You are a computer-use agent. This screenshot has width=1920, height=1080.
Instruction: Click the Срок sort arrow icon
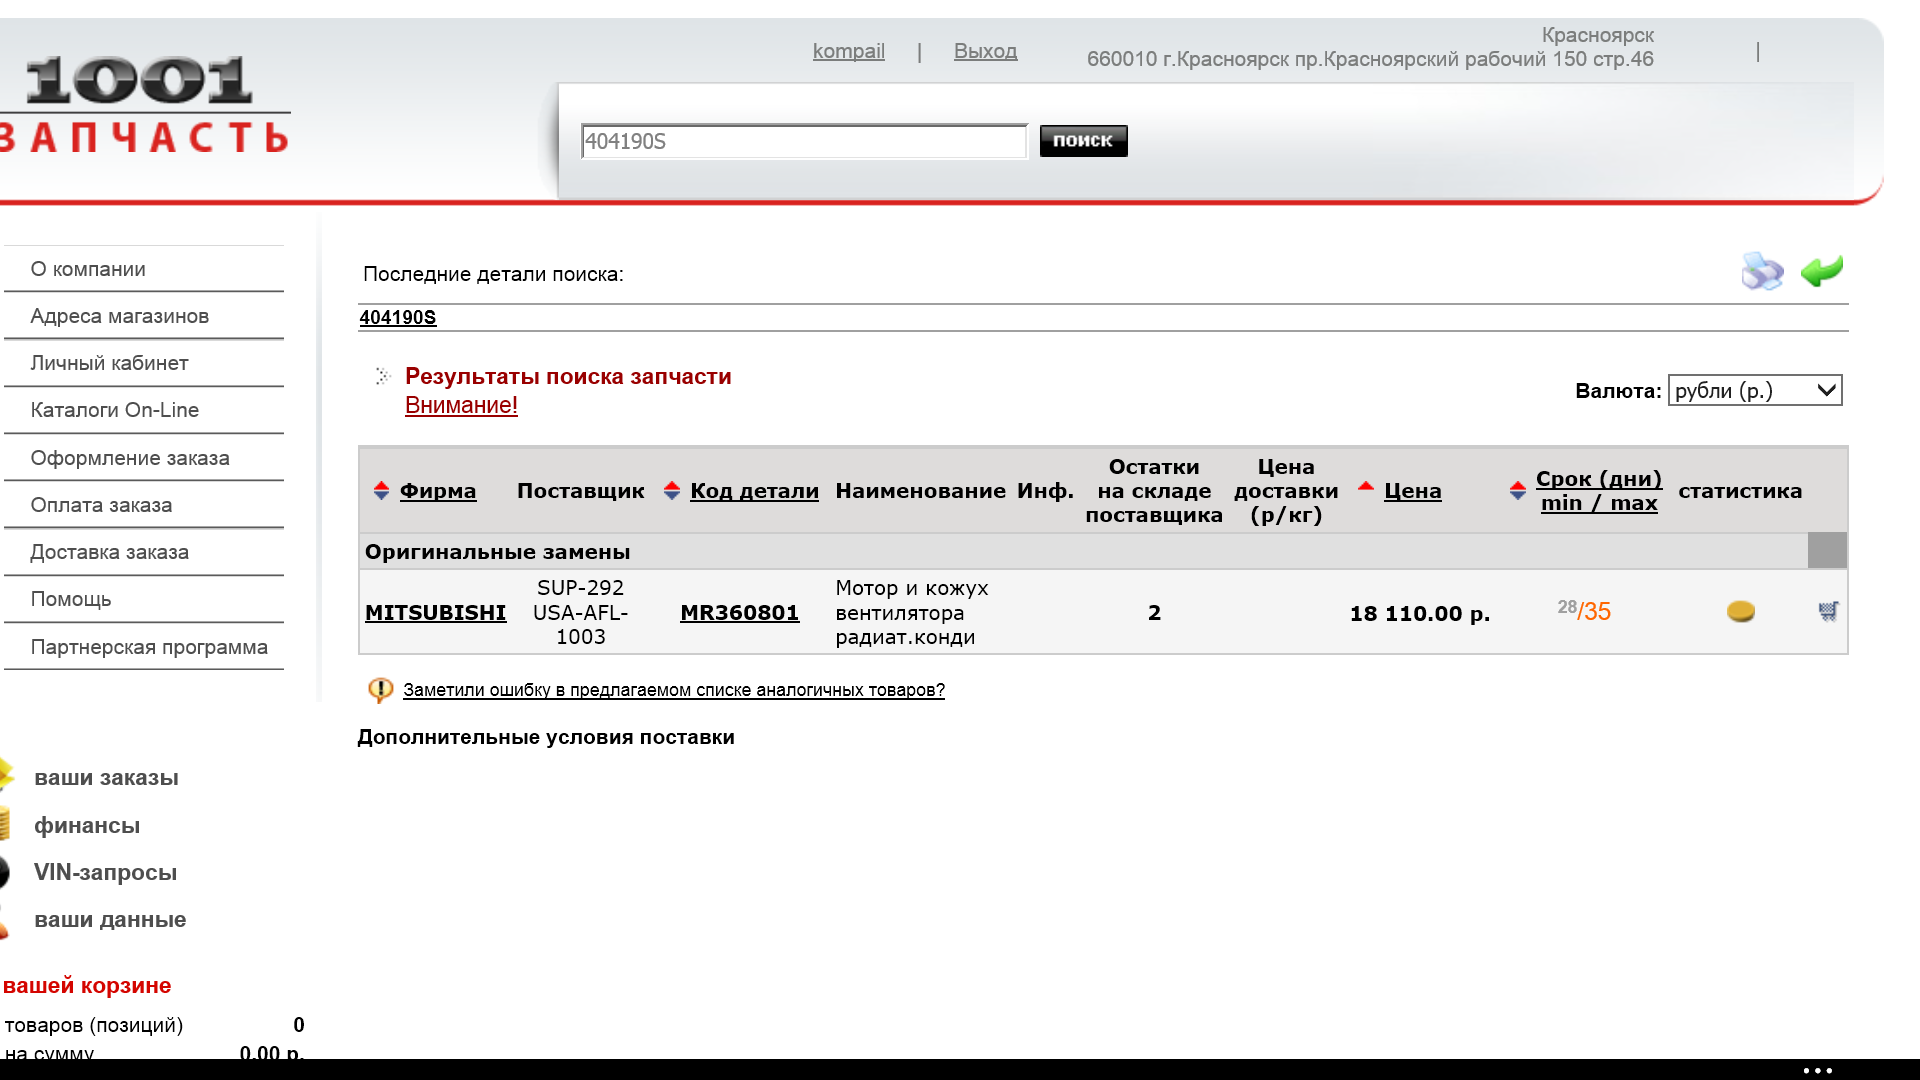click(1518, 490)
